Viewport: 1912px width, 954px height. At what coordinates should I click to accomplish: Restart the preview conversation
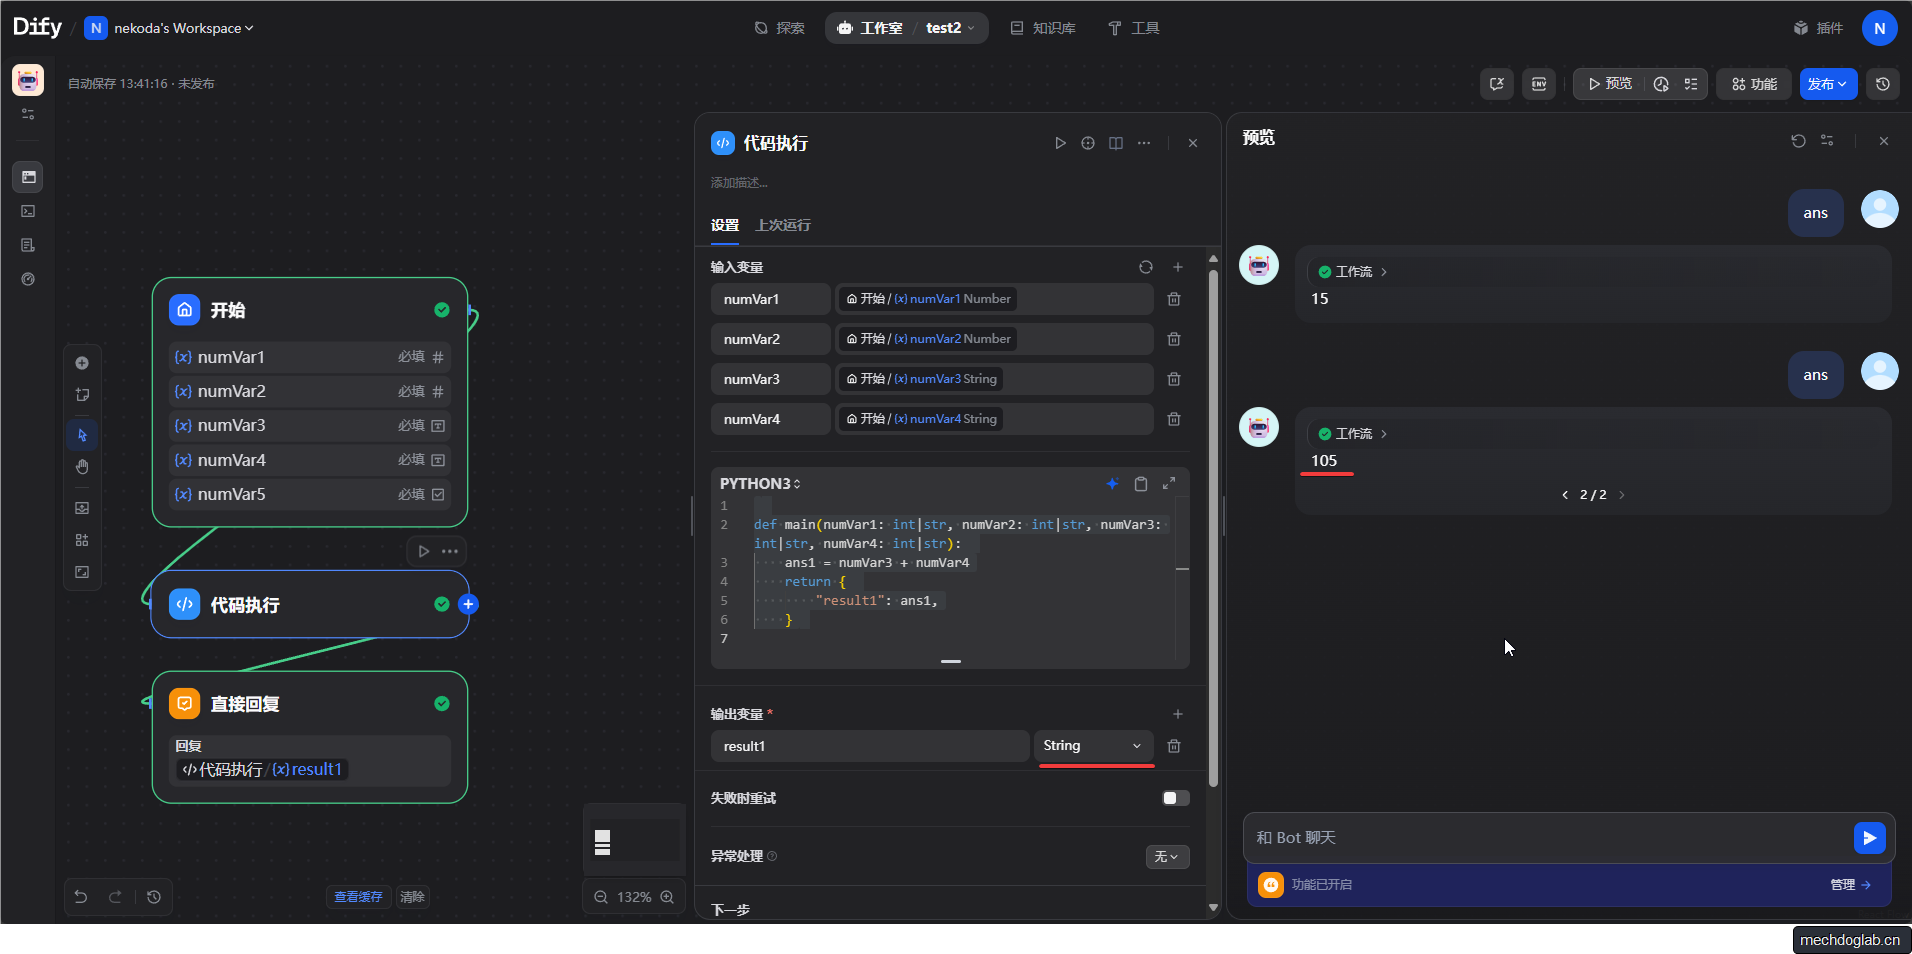click(x=1798, y=141)
